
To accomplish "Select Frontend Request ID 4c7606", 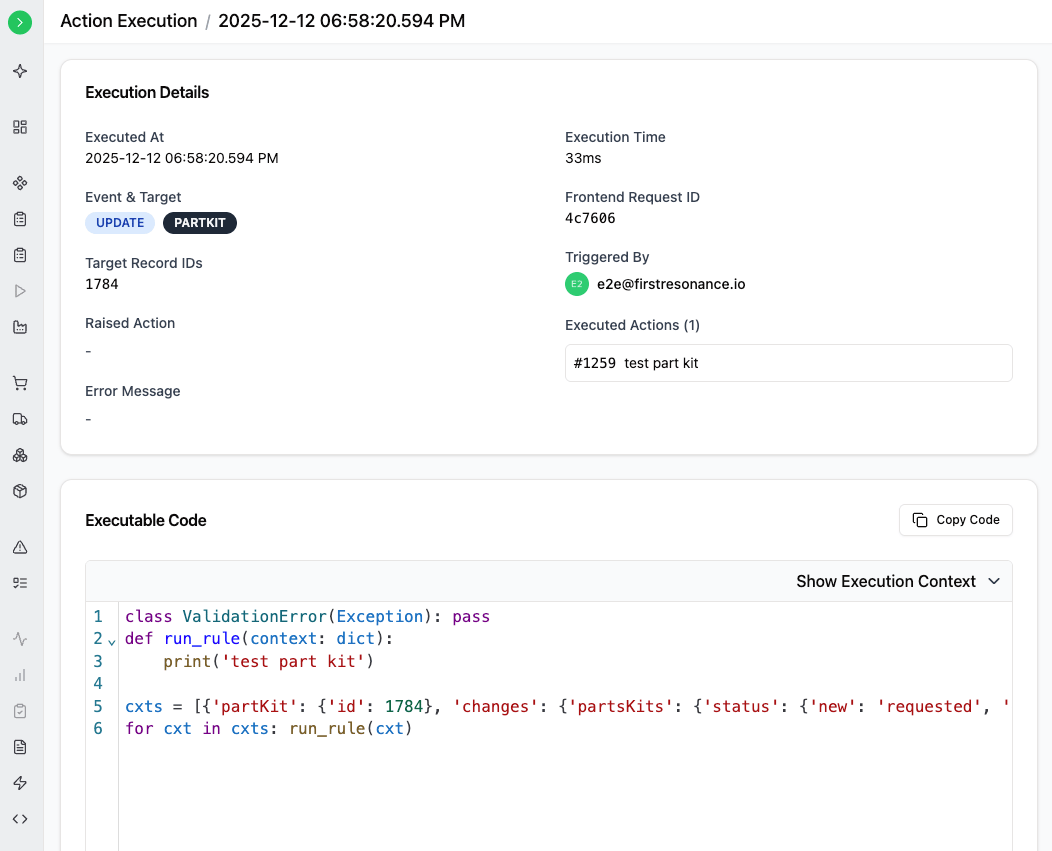I will click(590, 218).
